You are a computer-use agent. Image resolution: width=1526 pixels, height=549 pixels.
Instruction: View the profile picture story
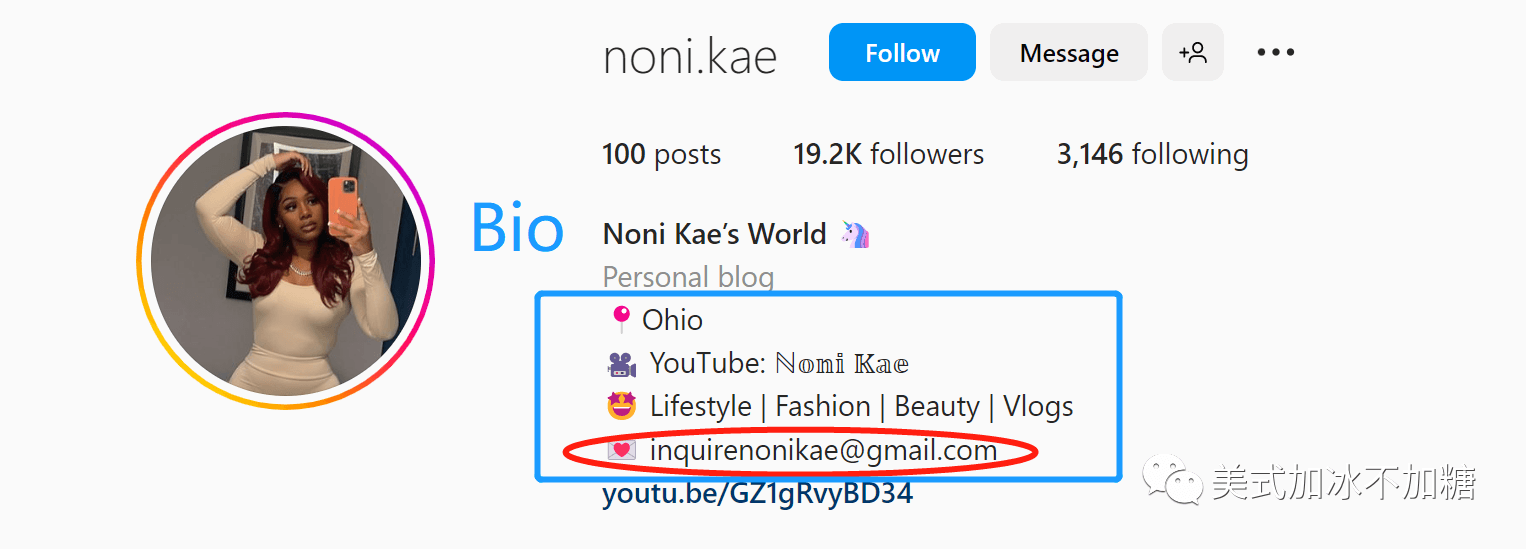pos(285,262)
